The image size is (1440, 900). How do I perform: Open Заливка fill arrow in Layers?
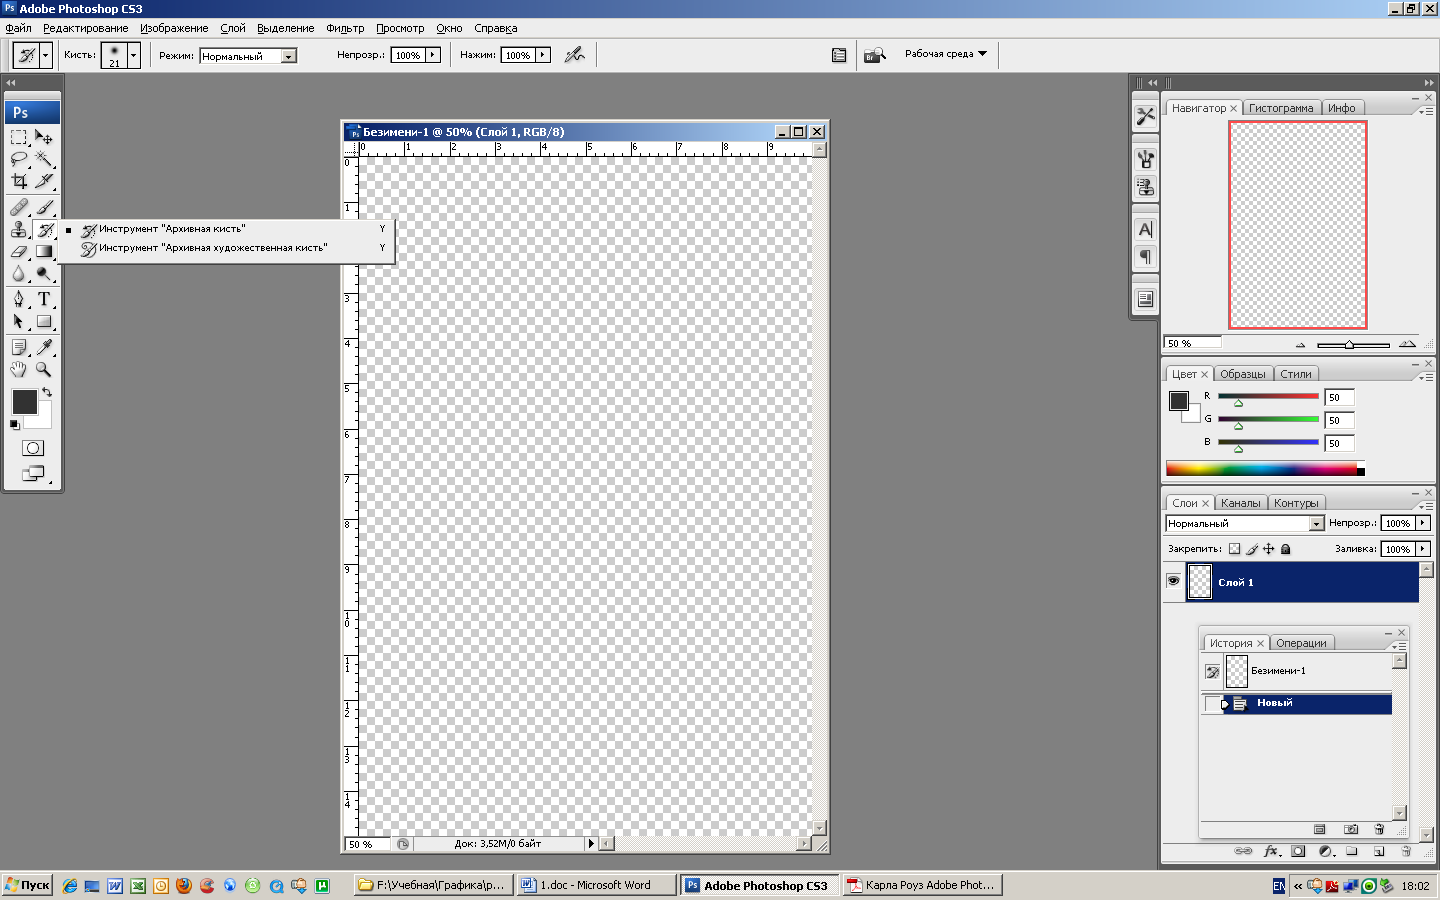click(x=1423, y=549)
